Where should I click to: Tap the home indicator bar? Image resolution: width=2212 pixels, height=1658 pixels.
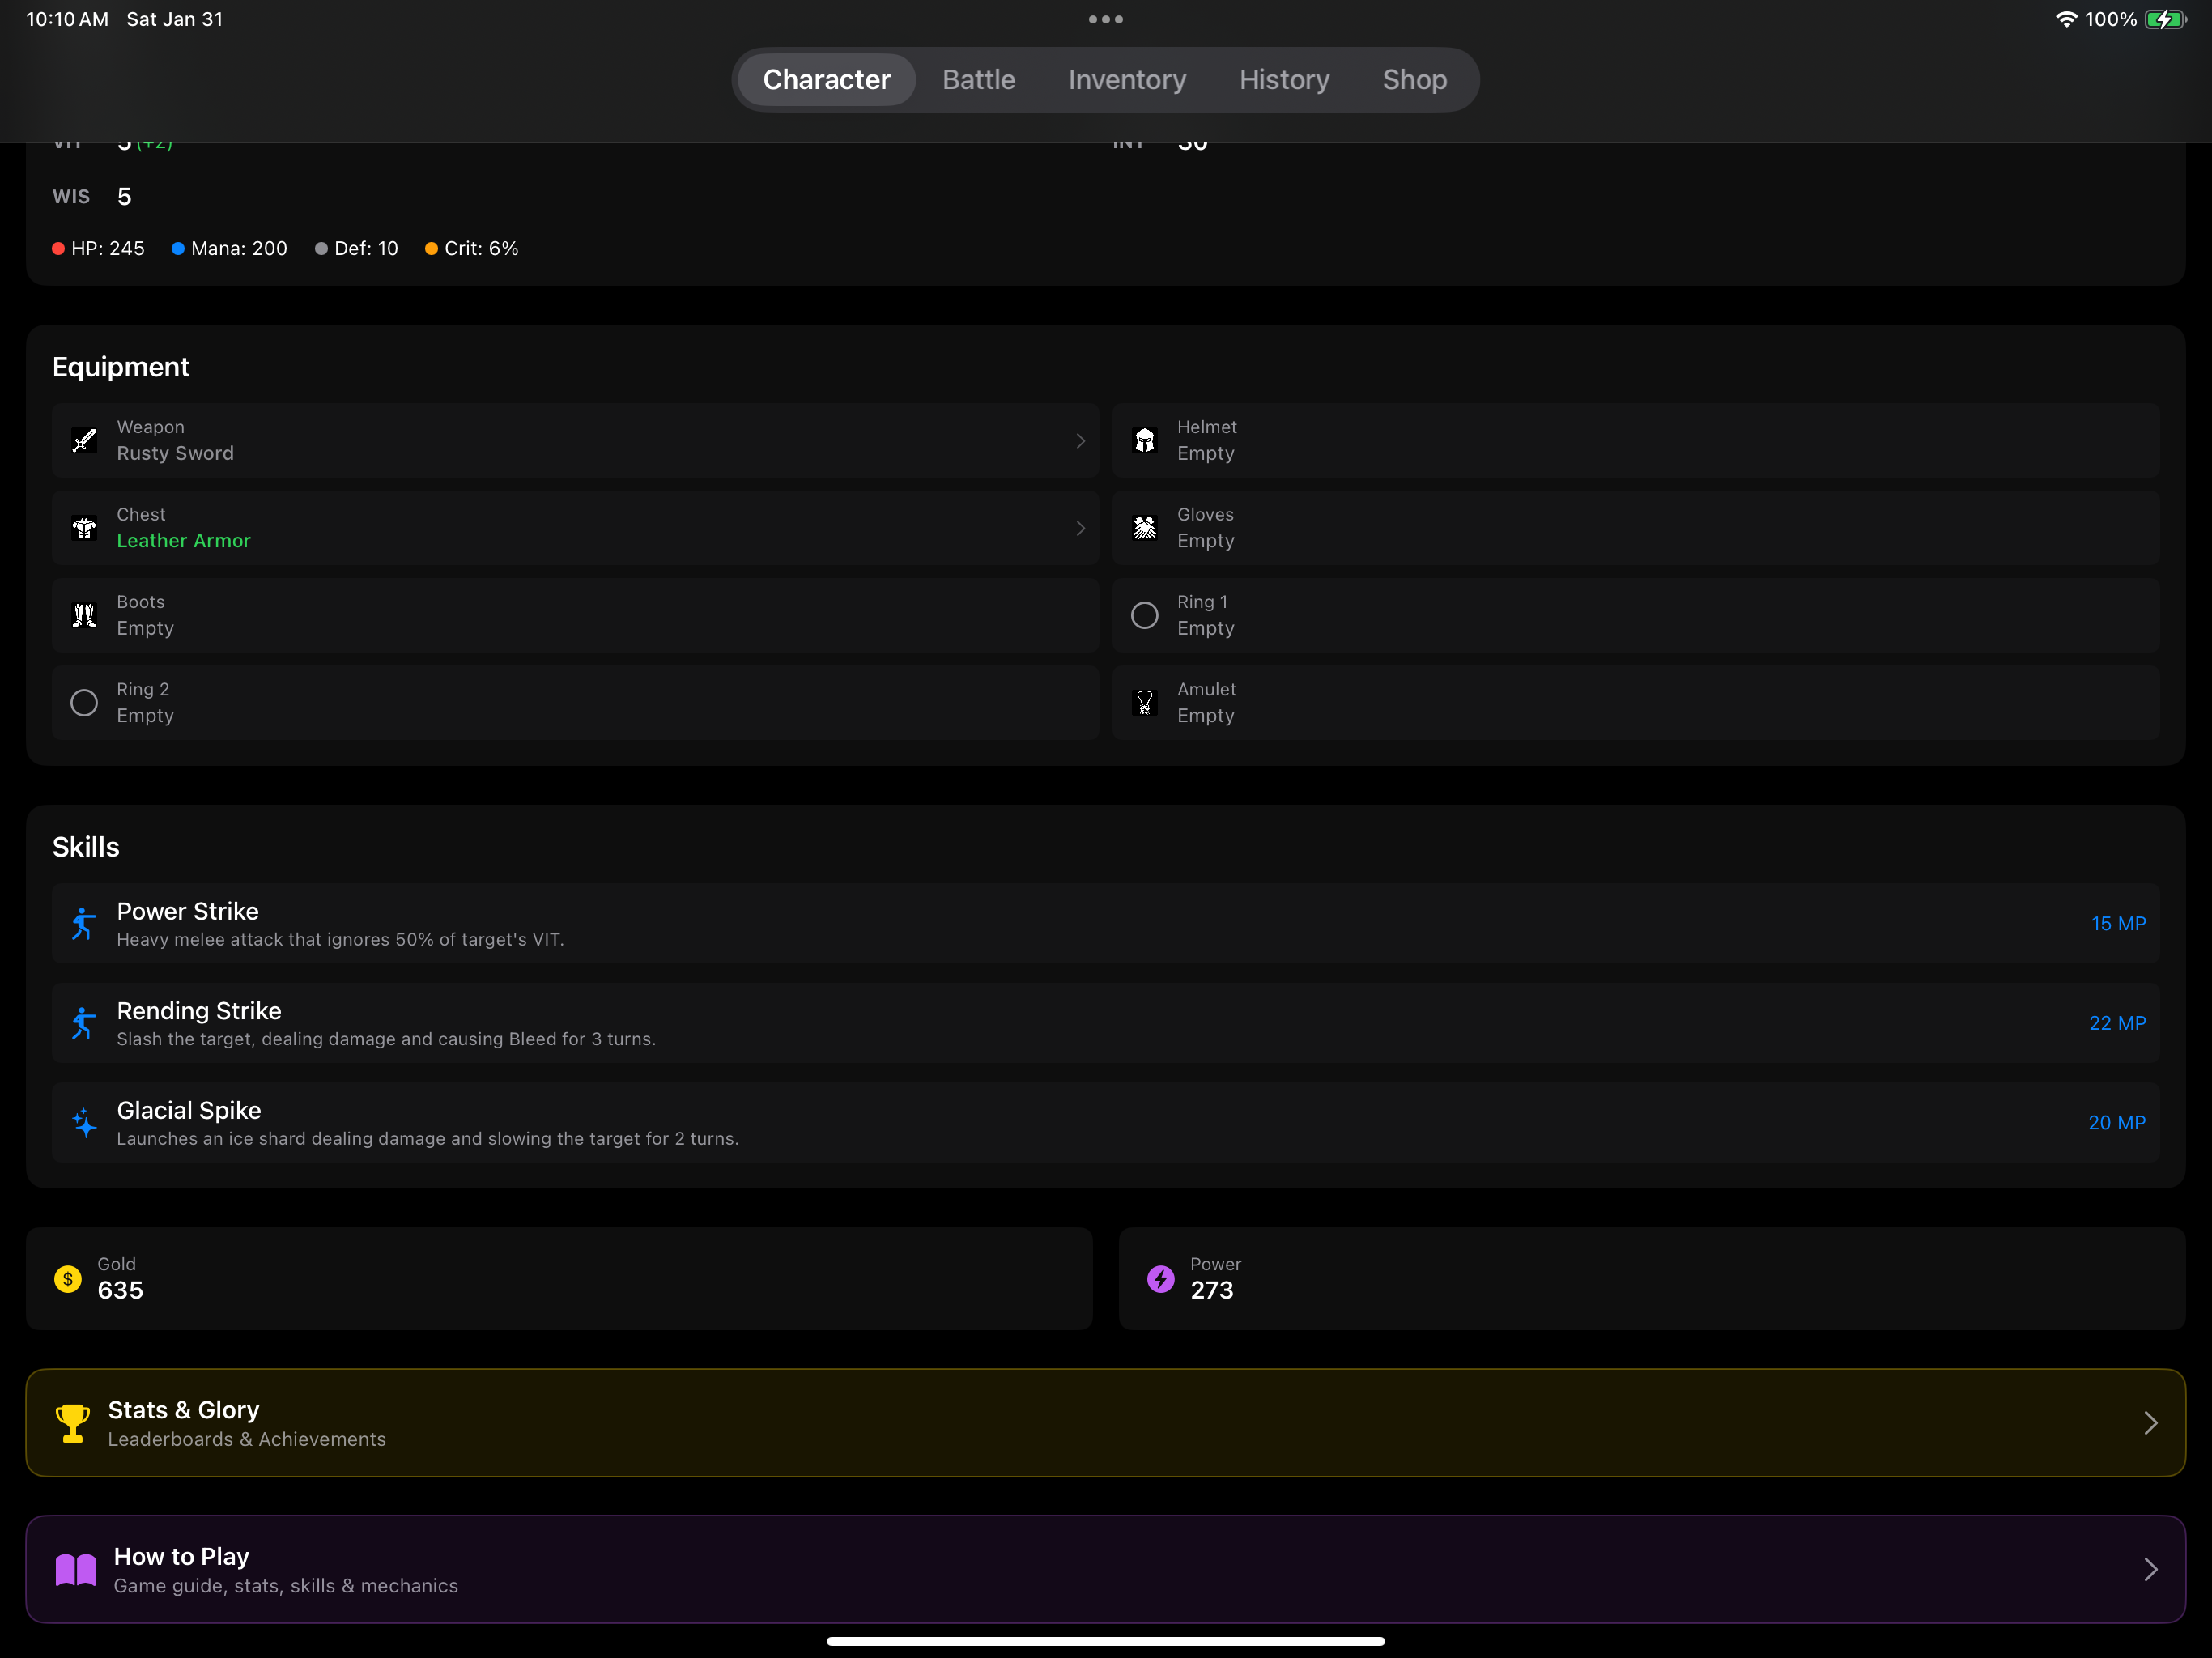click(x=1105, y=1640)
